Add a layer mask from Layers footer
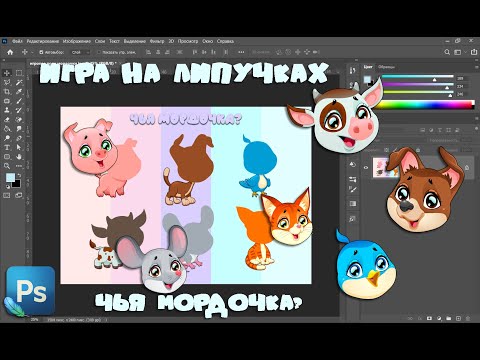The image size is (480, 360). [x=429, y=319]
